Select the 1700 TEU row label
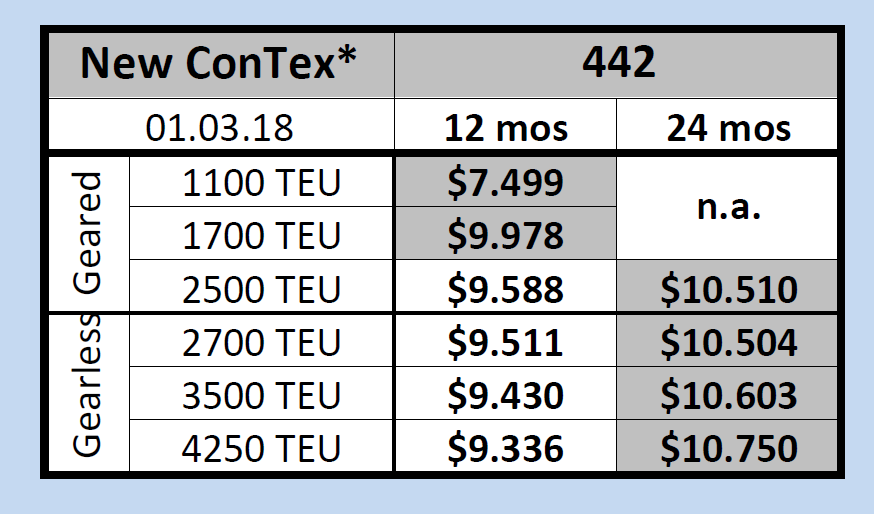Screen dimensions: 874x514 click(262, 236)
